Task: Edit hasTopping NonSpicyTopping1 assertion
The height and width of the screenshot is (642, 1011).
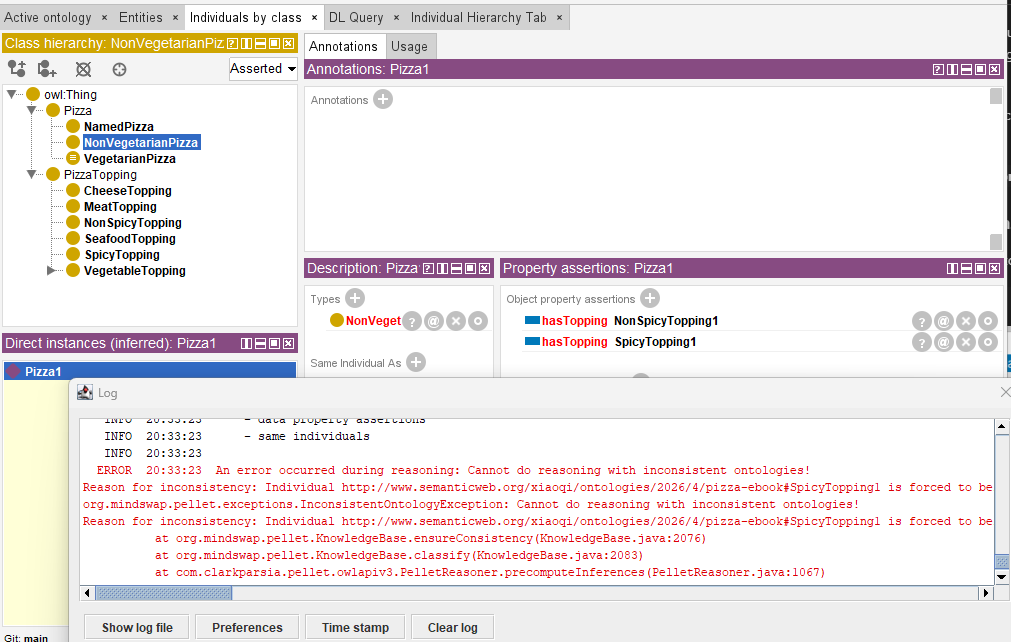Action: pyautogui.click(x=988, y=320)
